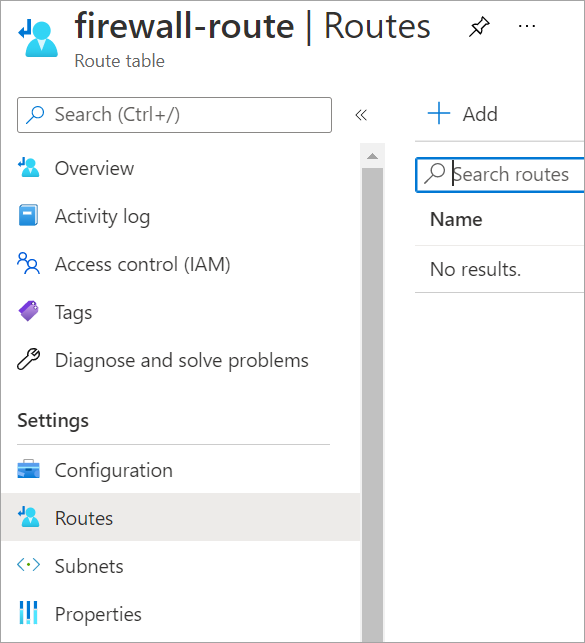Click the firewall-route | Routes title
585x643 pixels.
click(253, 27)
